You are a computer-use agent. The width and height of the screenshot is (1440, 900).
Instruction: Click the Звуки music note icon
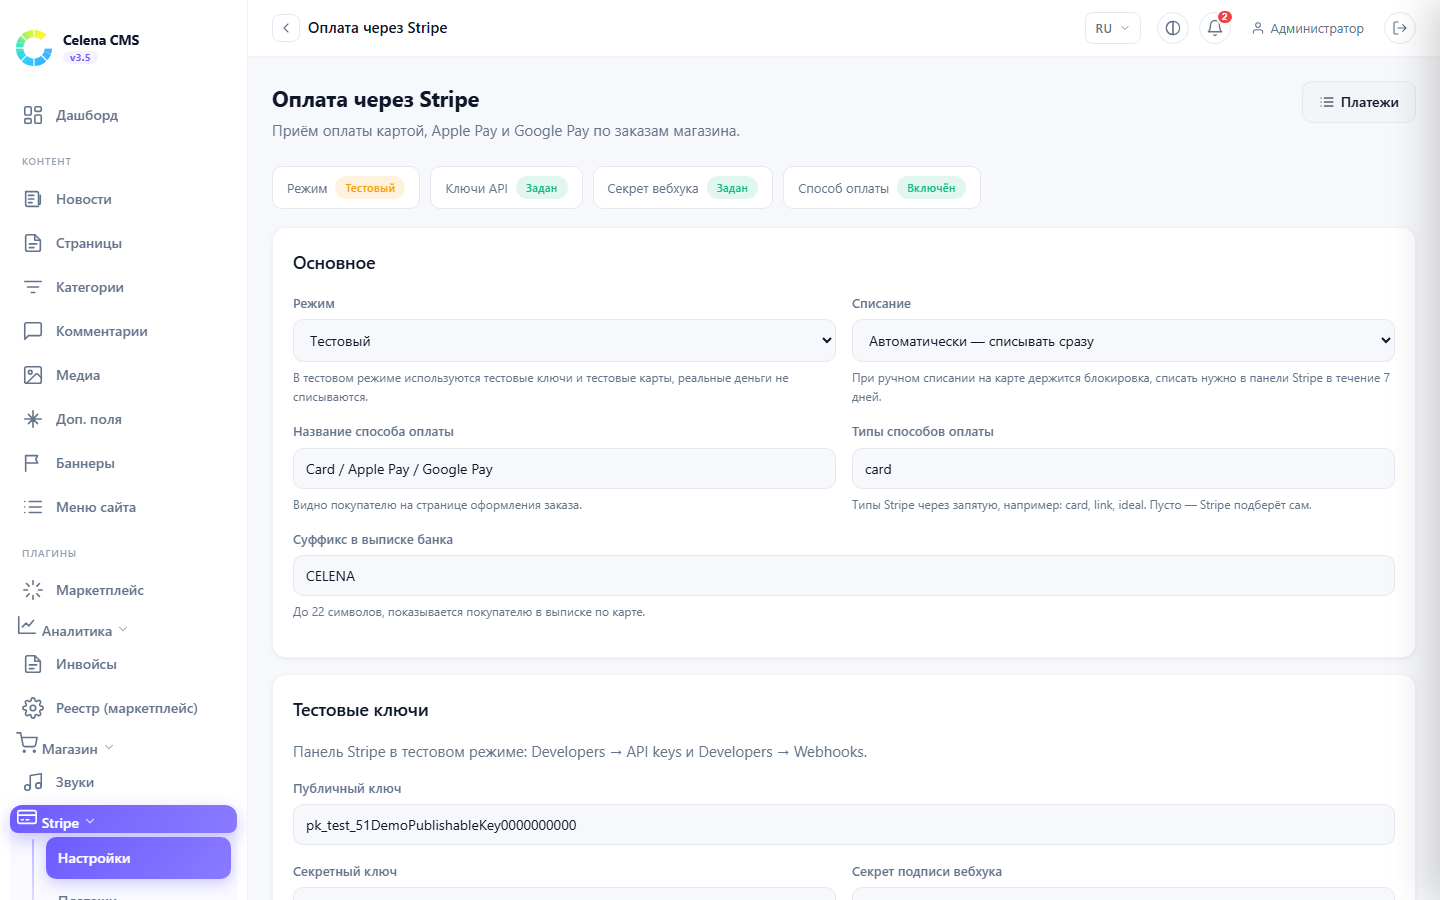[x=33, y=782]
